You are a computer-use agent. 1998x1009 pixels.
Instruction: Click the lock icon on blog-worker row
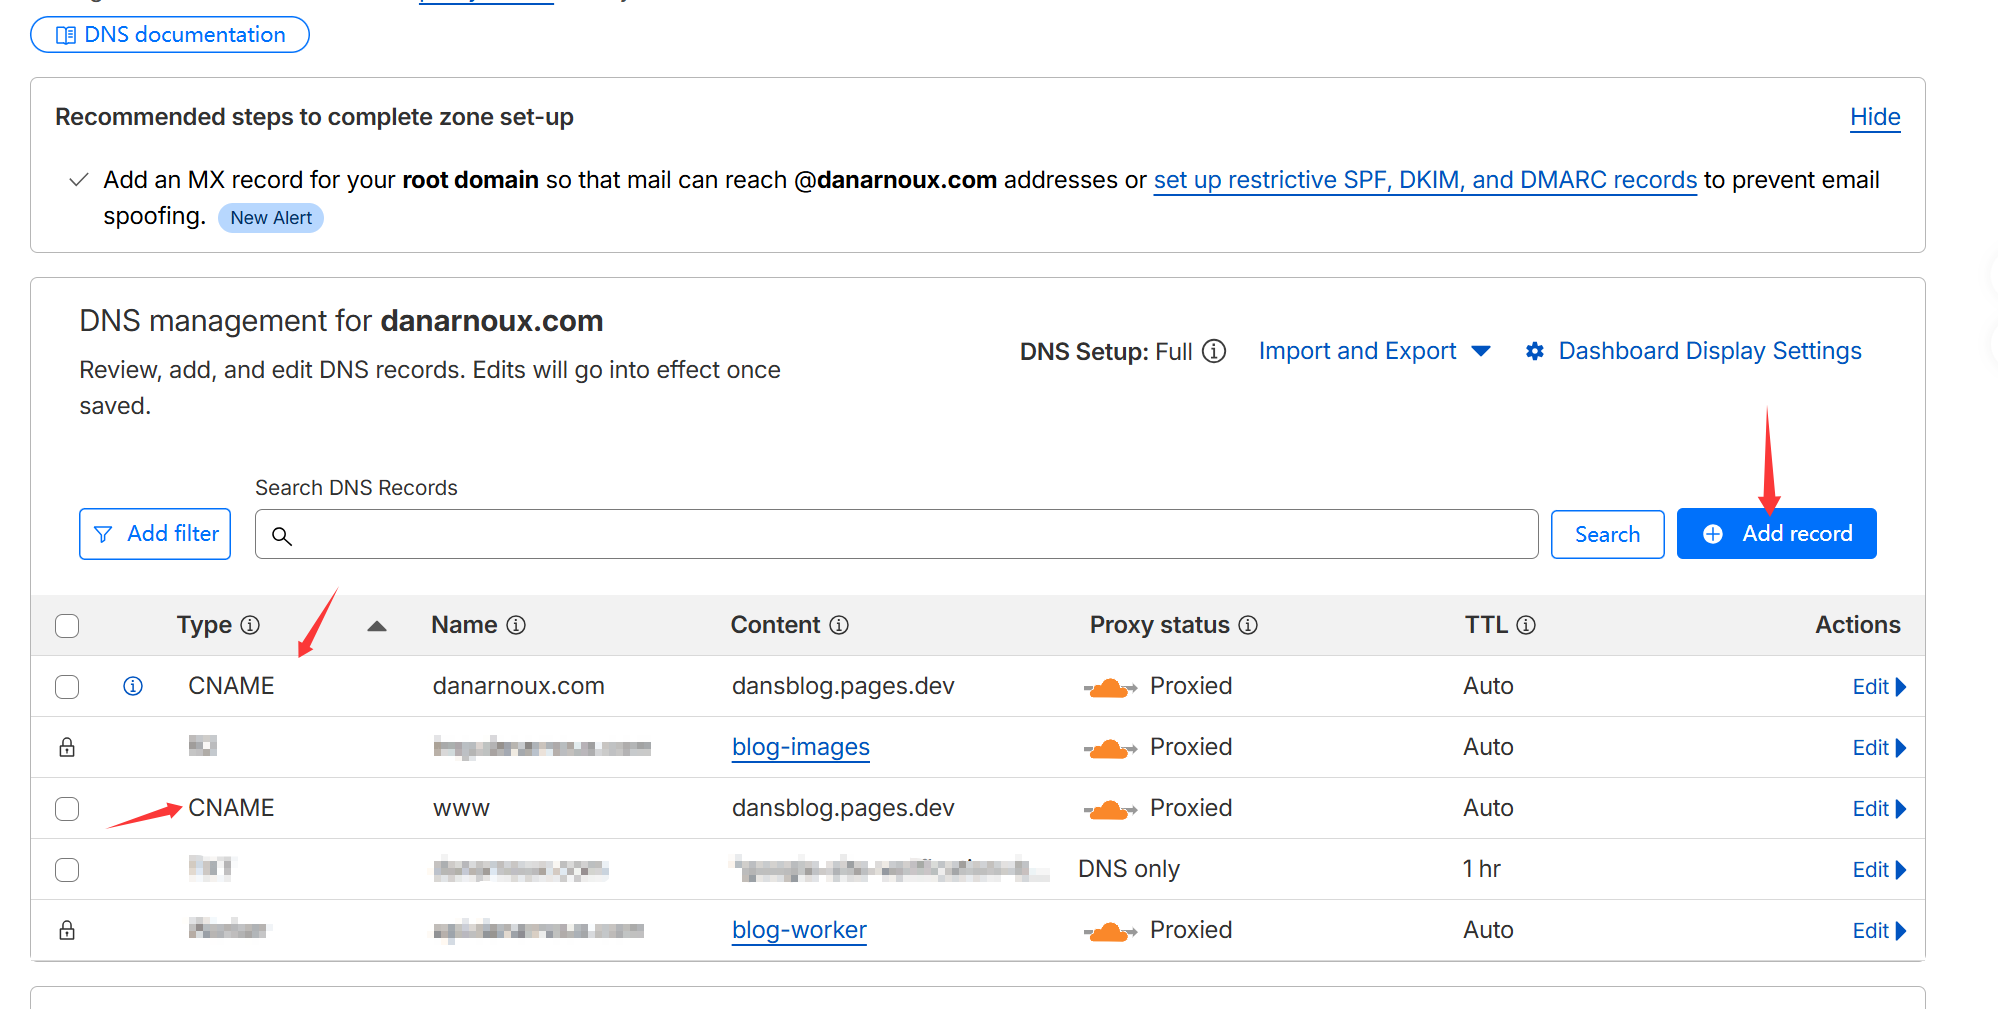67,930
